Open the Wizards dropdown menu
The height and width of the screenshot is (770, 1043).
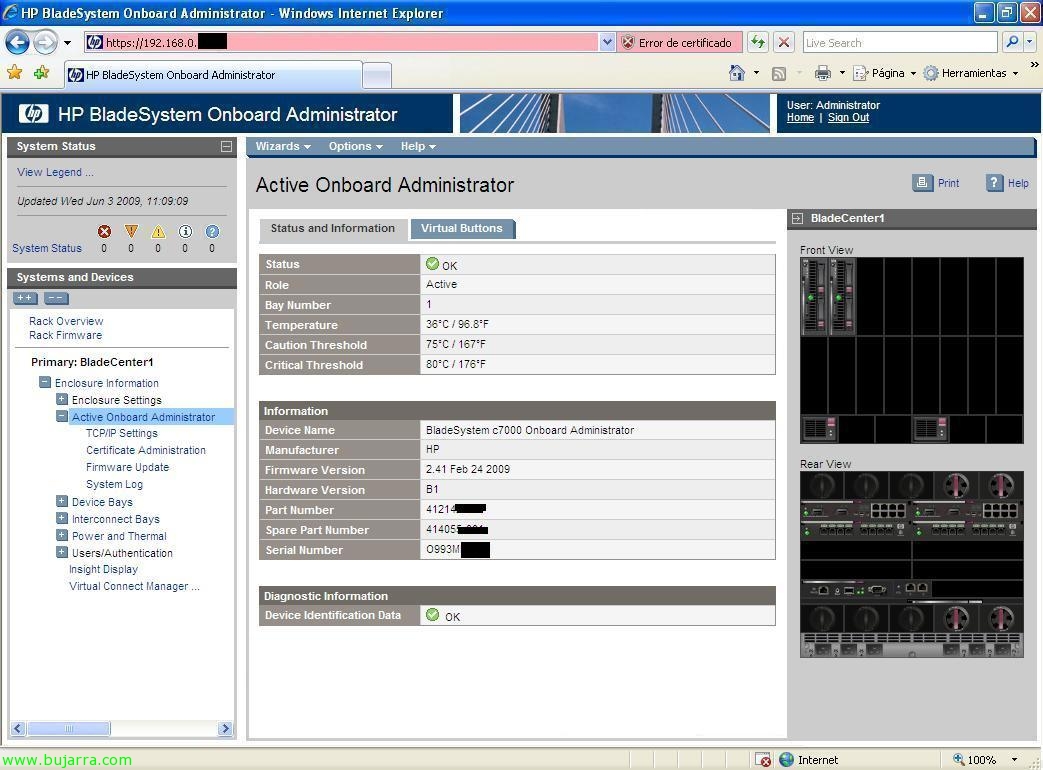(x=282, y=146)
